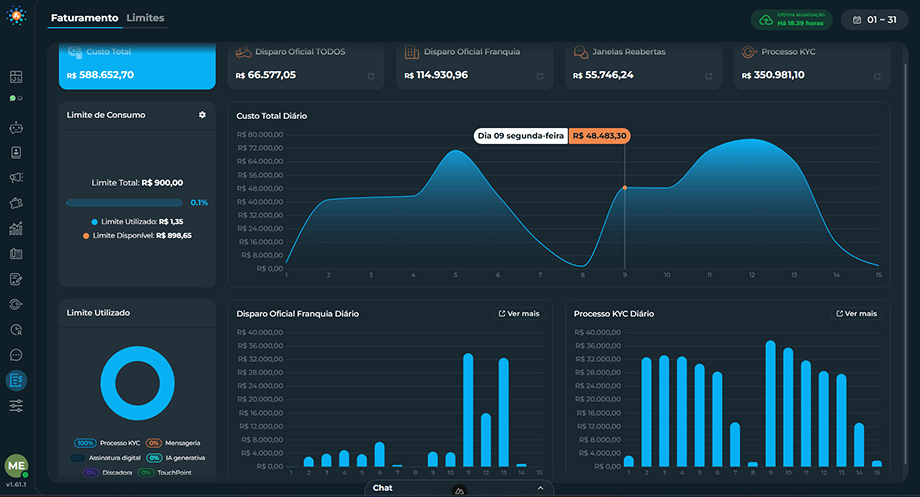
Task: Click day 9 point on Custo Total Diário chart
Action: pyautogui.click(x=625, y=188)
